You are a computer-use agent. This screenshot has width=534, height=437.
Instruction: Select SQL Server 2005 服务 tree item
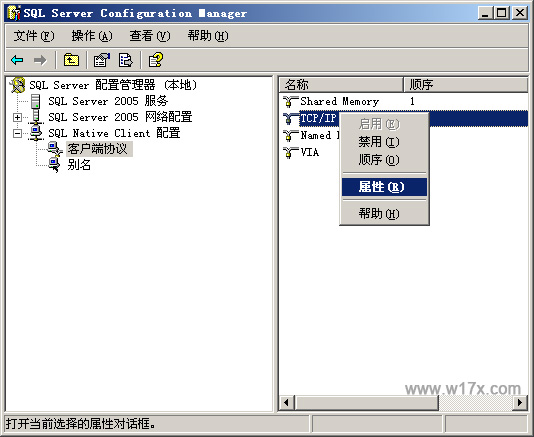(108, 101)
